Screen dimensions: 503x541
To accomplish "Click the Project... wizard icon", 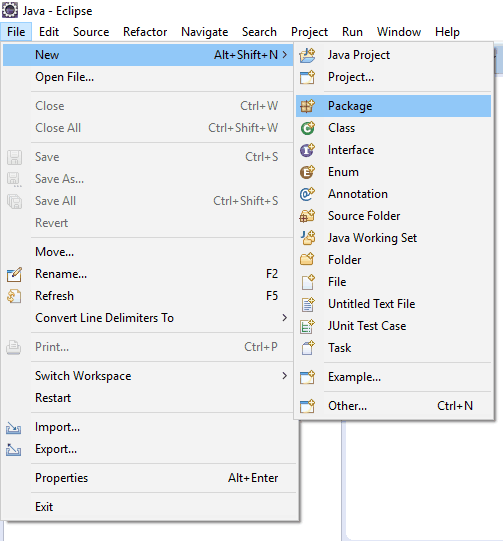I will point(307,77).
